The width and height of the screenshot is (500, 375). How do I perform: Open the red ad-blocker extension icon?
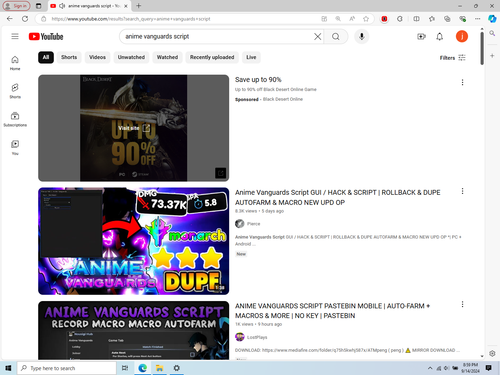click(384, 19)
